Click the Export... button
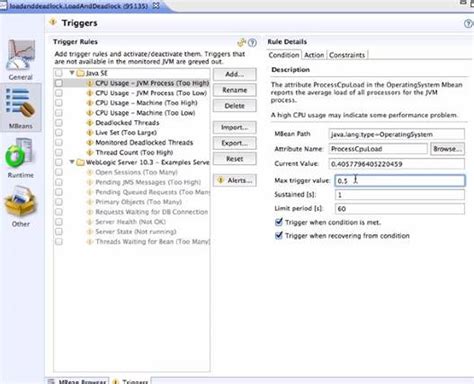The image size is (474, 384). click(235, 143)
